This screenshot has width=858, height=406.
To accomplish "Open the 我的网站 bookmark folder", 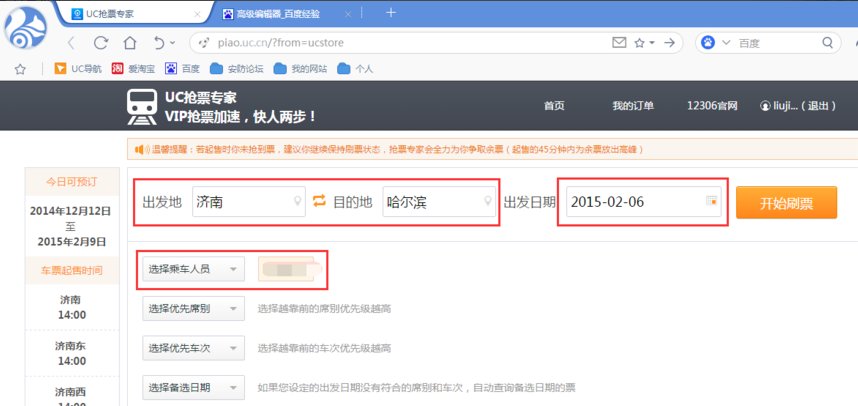I will [x=300, y=69].
